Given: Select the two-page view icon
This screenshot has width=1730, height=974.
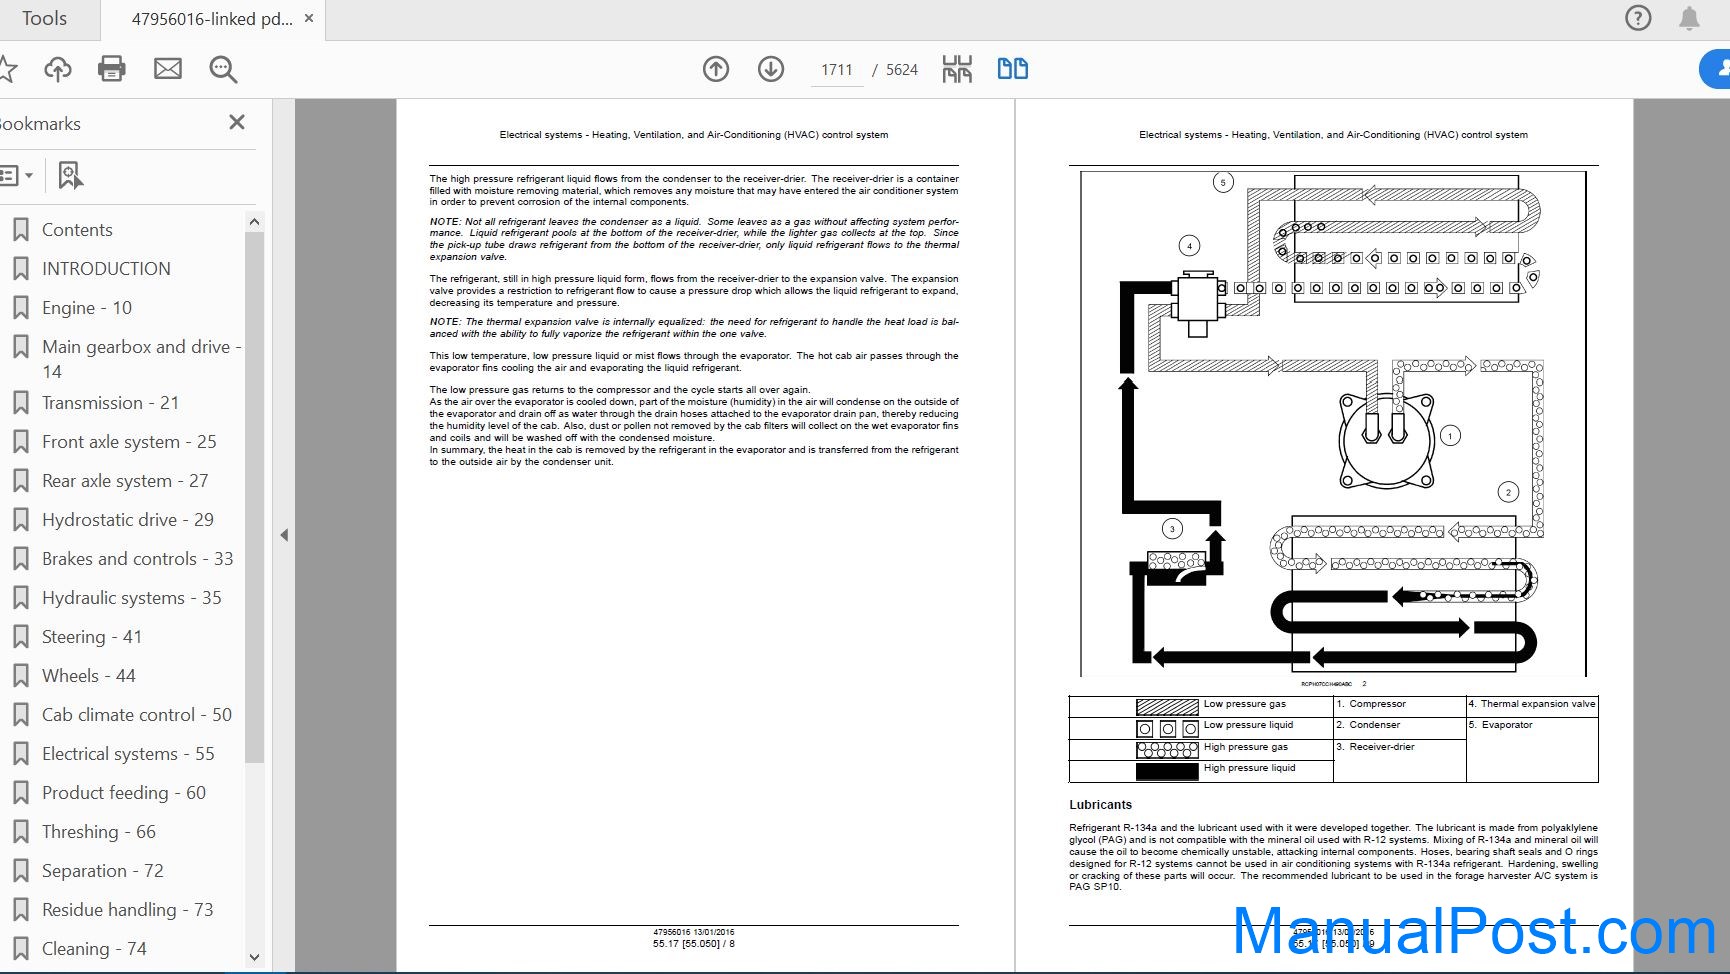Looking at the screenshot, I should click(1013, 69).
